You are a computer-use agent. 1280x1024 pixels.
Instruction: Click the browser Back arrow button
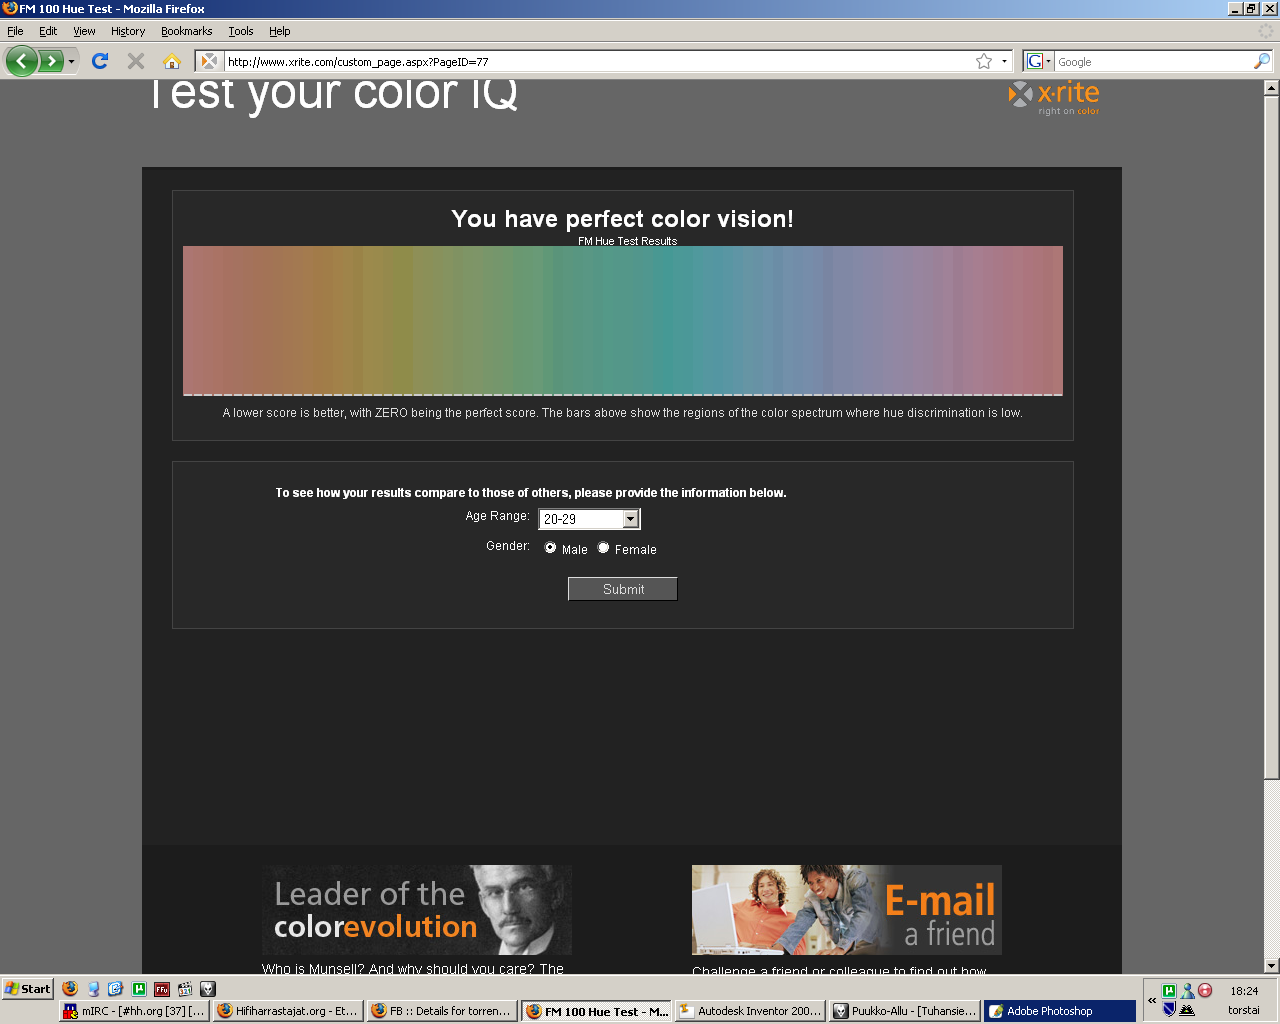point(21,62)
